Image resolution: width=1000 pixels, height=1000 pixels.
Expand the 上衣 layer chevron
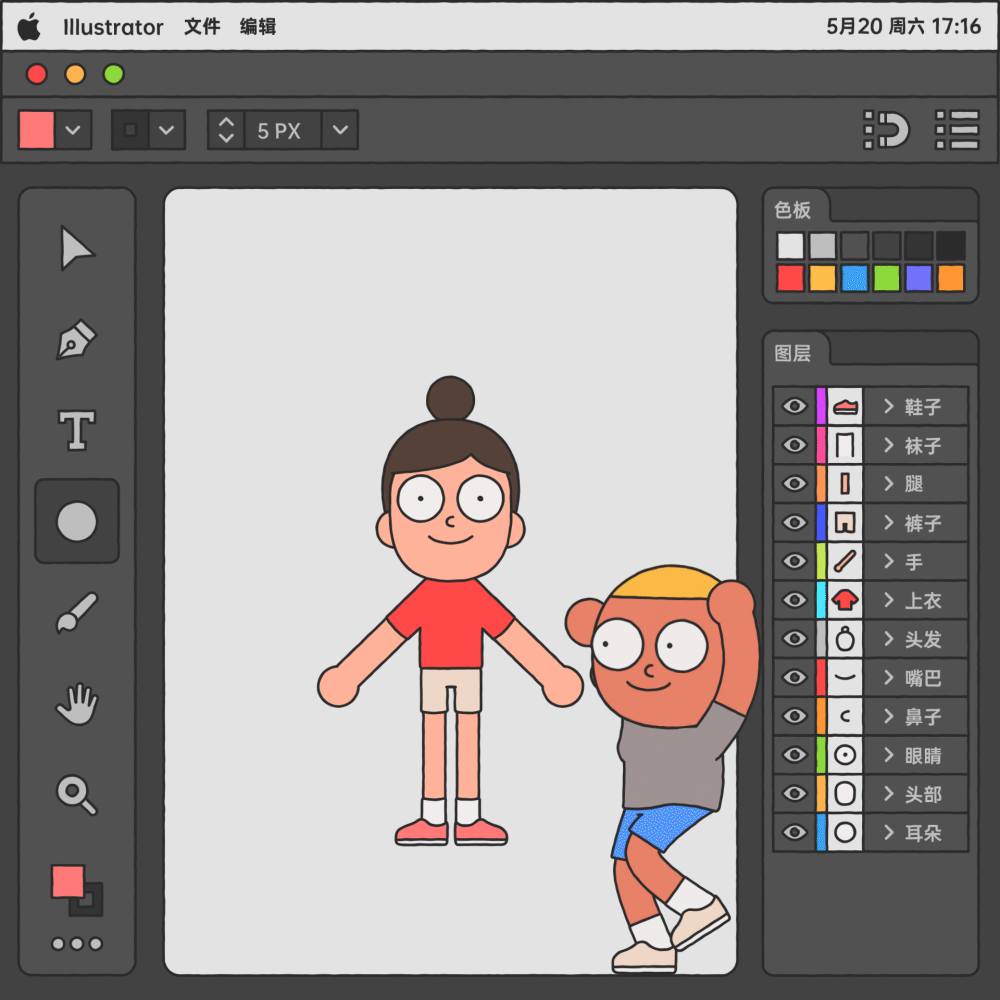(x=889, y=600)
